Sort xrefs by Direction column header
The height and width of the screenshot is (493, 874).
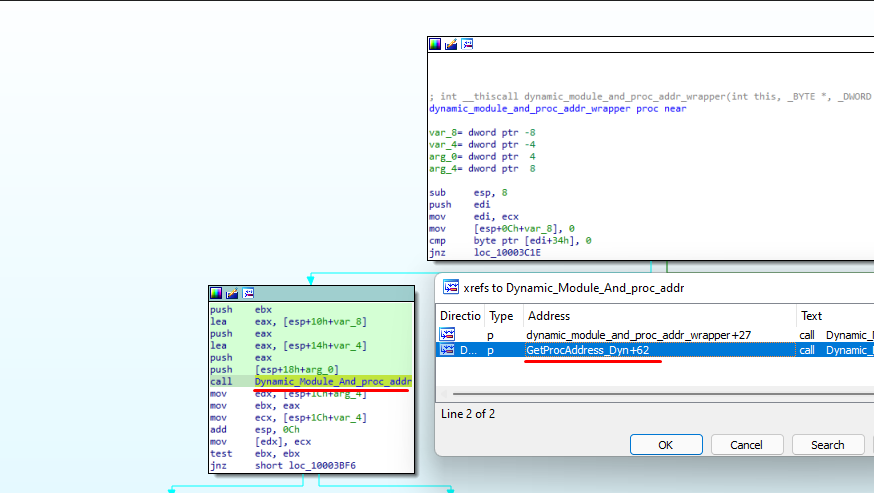(460, 316)
